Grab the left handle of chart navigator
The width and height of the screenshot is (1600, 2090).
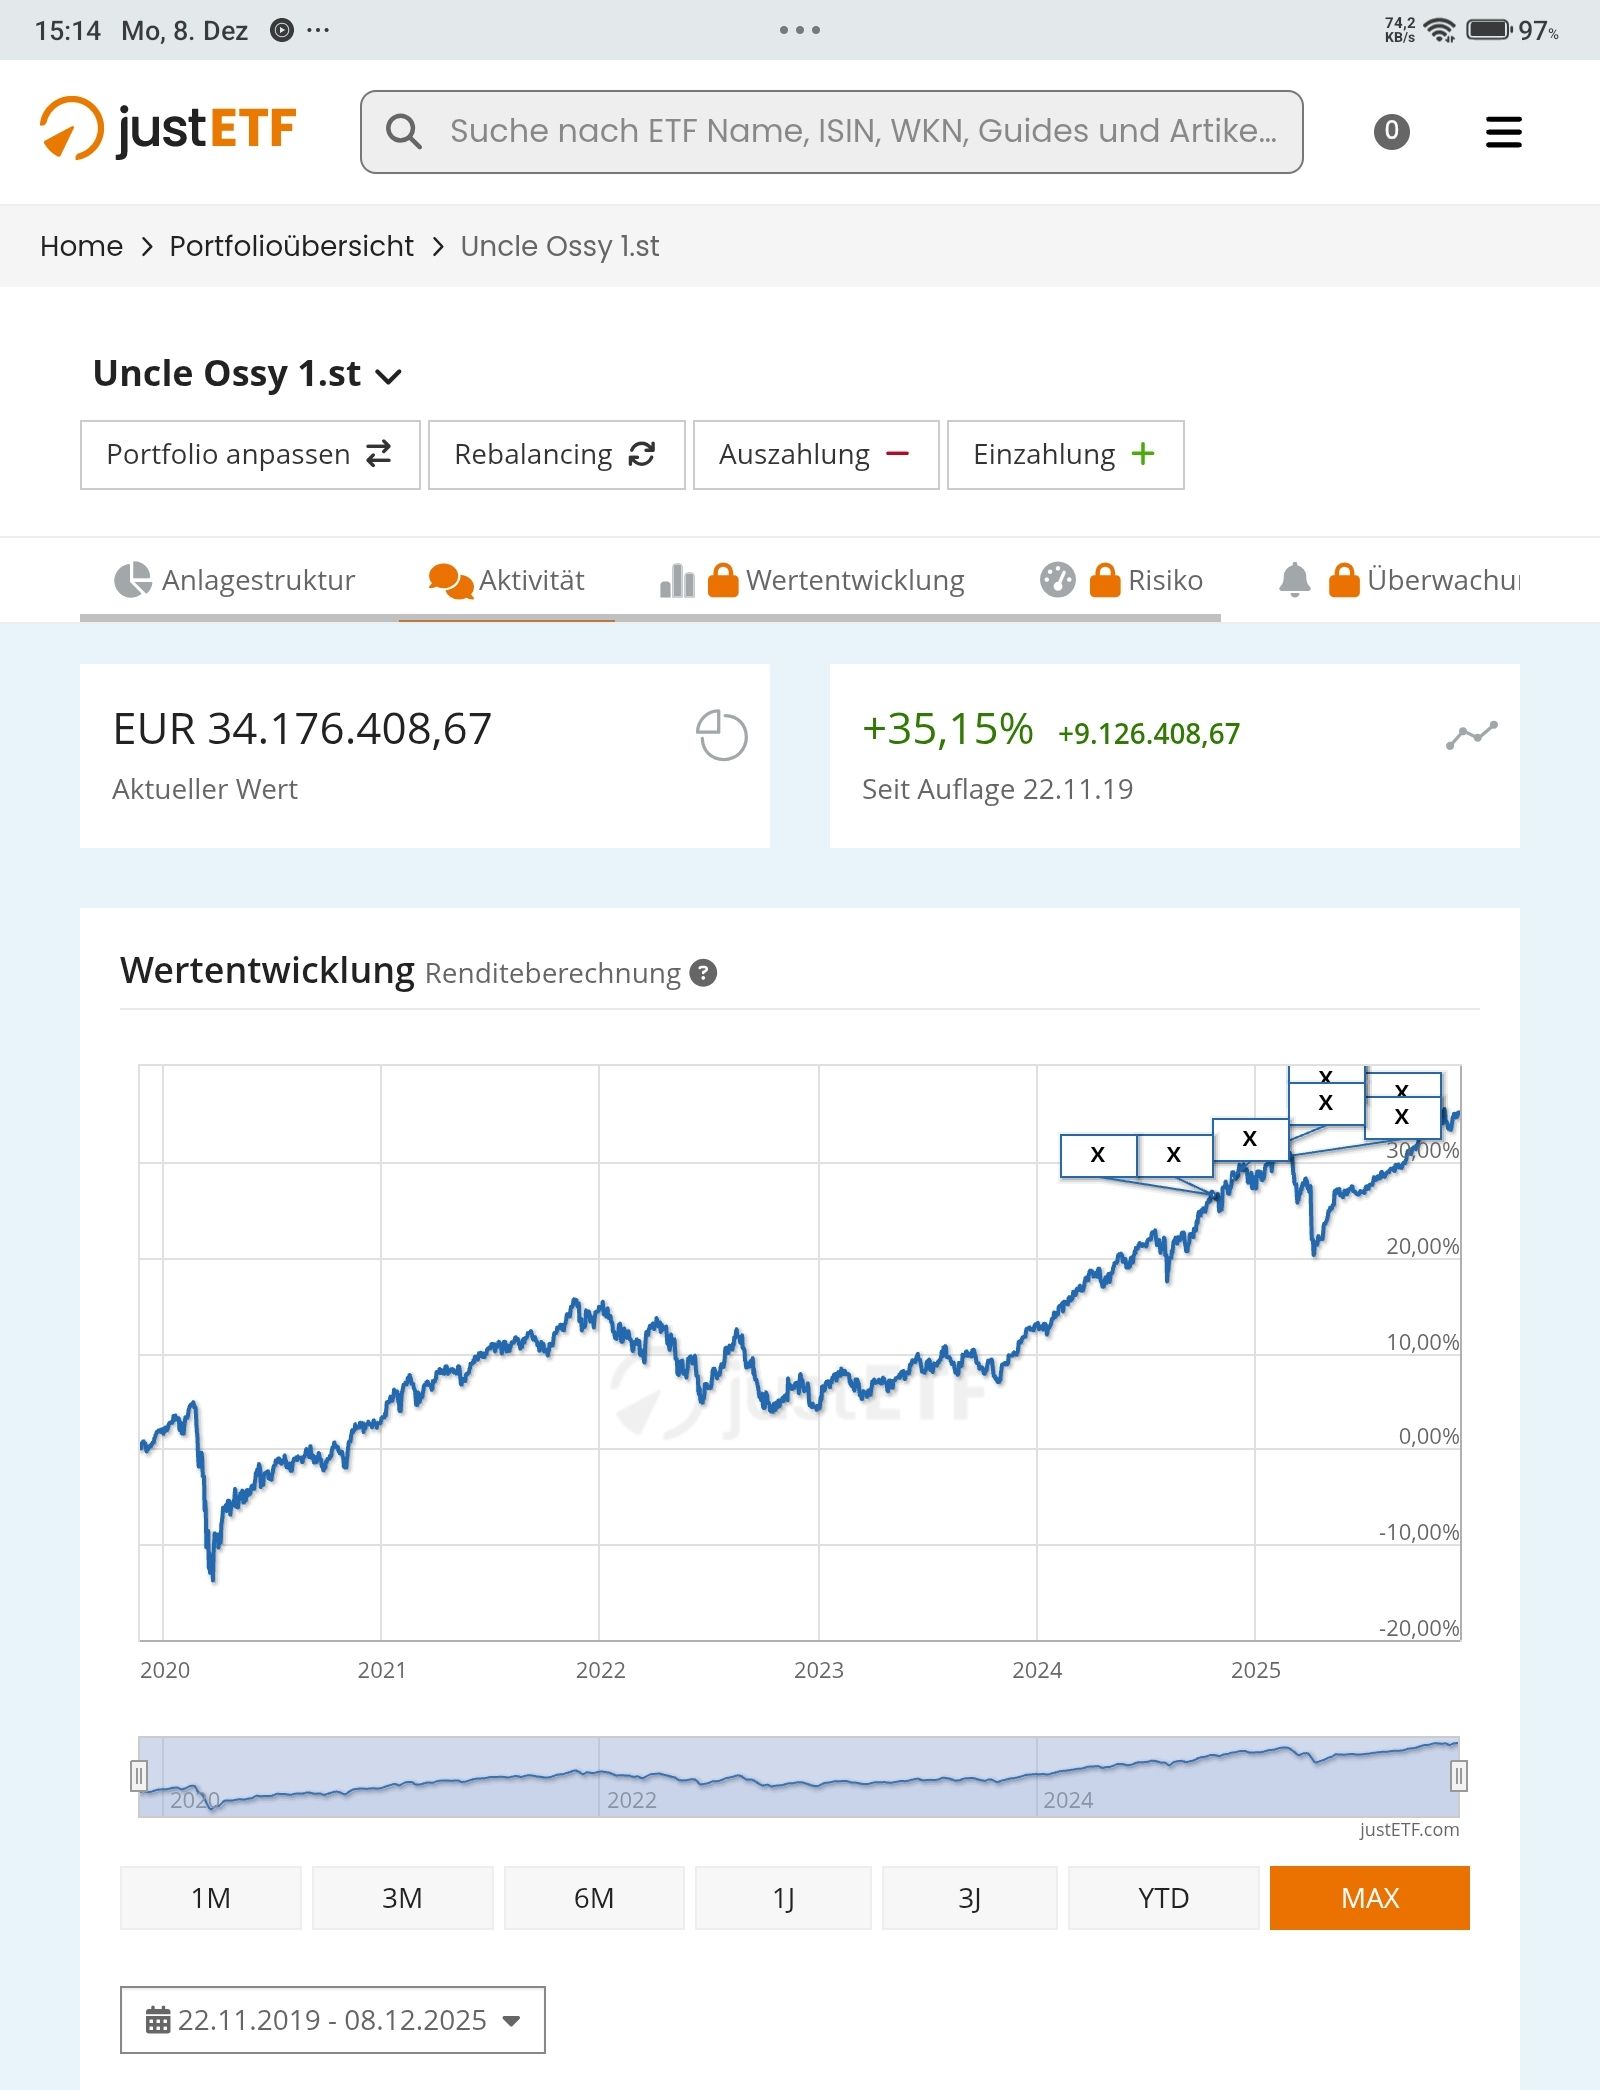[x=139, y=1776]
